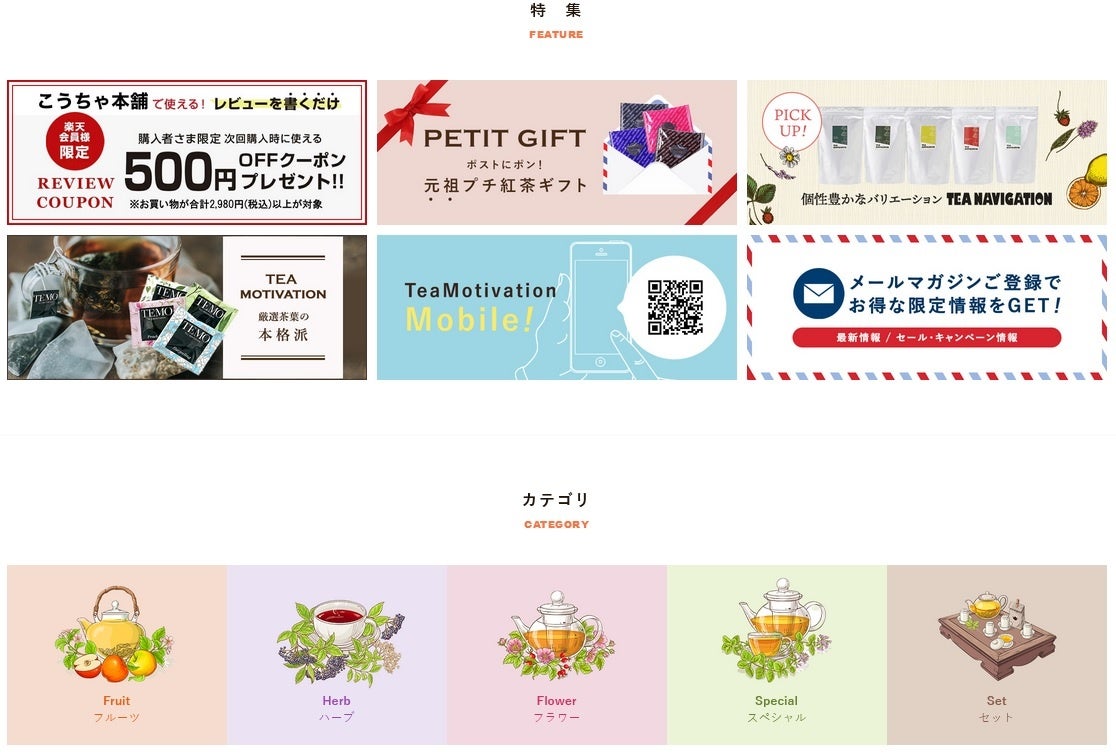Open the Tea Motivation 本格派 banner
The height and width of the screenshot is (755, 1116).
point(187,307)
